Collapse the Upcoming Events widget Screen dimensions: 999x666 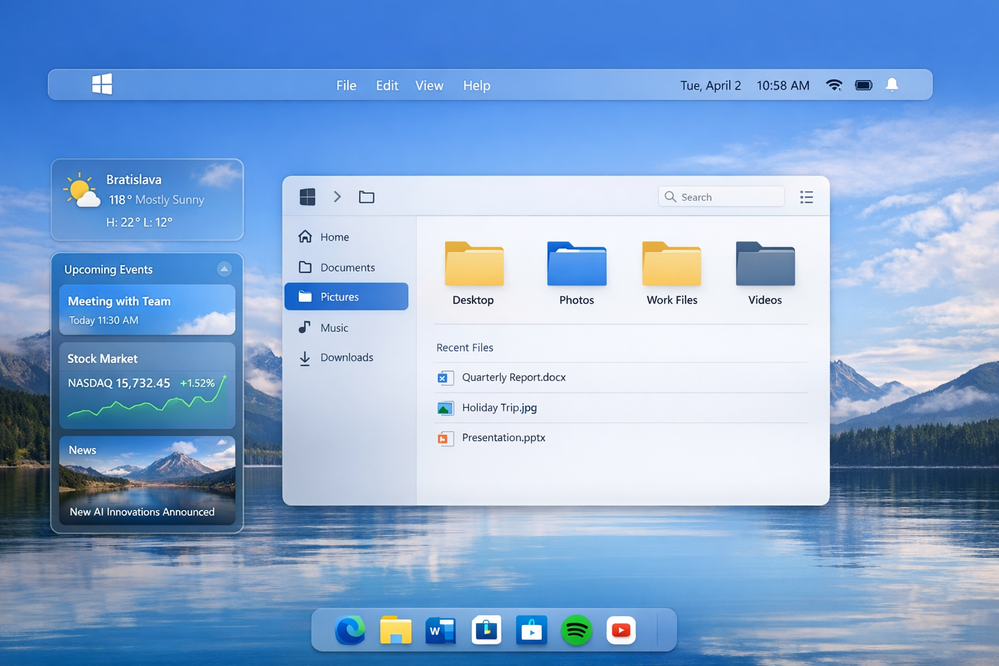pyautogui.click(x=224, y=269)
